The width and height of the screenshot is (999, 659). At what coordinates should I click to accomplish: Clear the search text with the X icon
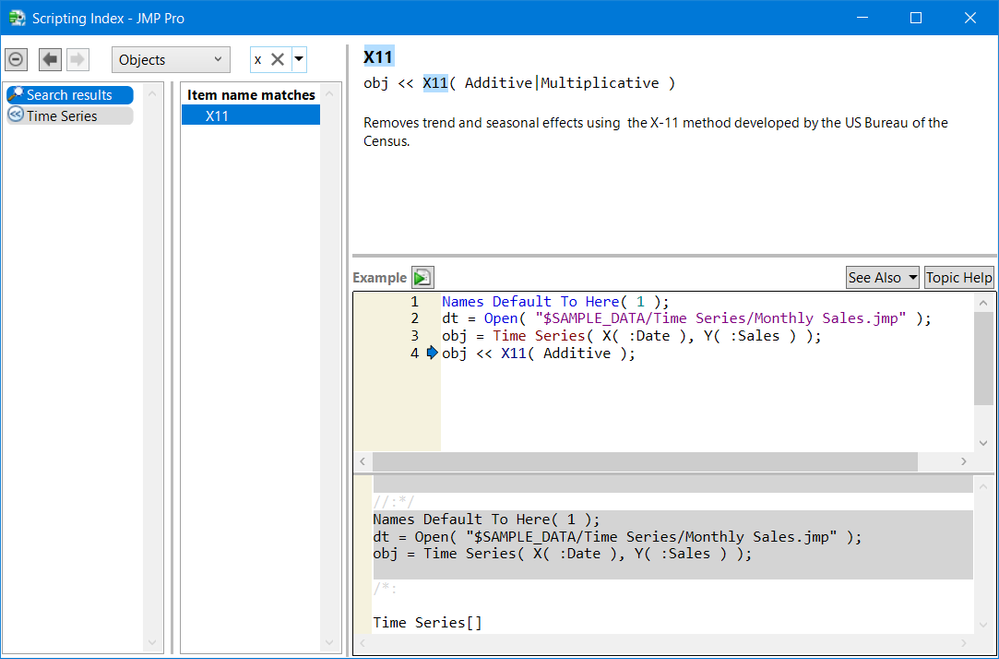pos(278,60)
